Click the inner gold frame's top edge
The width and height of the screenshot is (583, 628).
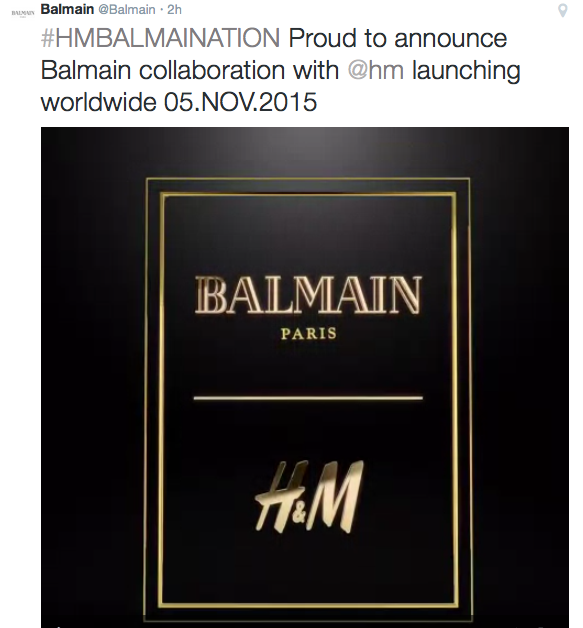[308, 194]
